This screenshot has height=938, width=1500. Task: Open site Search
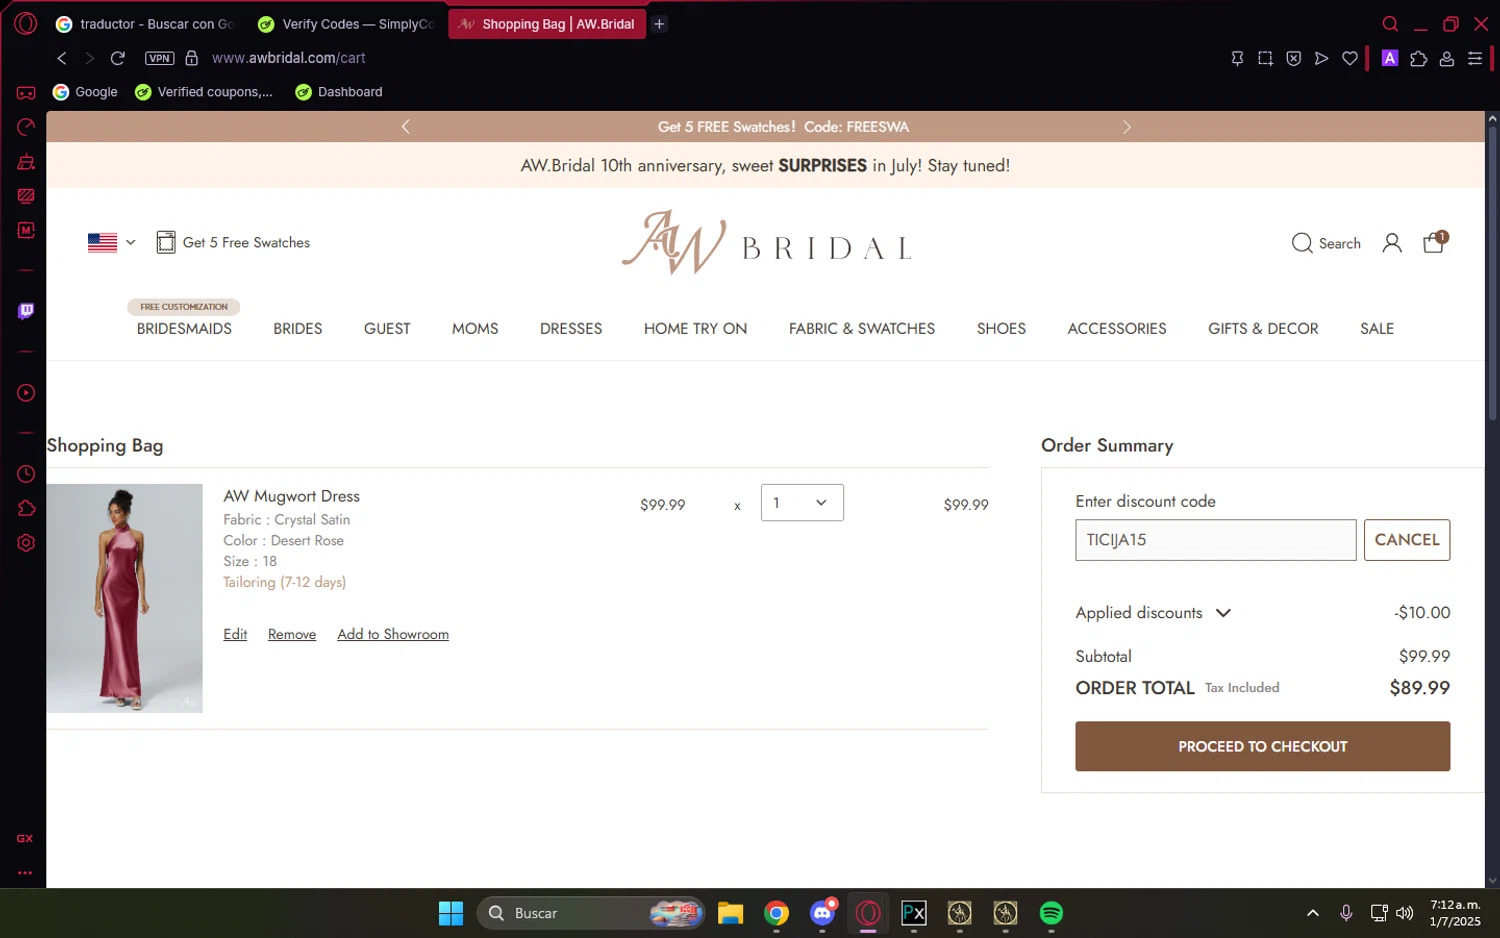click(1326, 243)
